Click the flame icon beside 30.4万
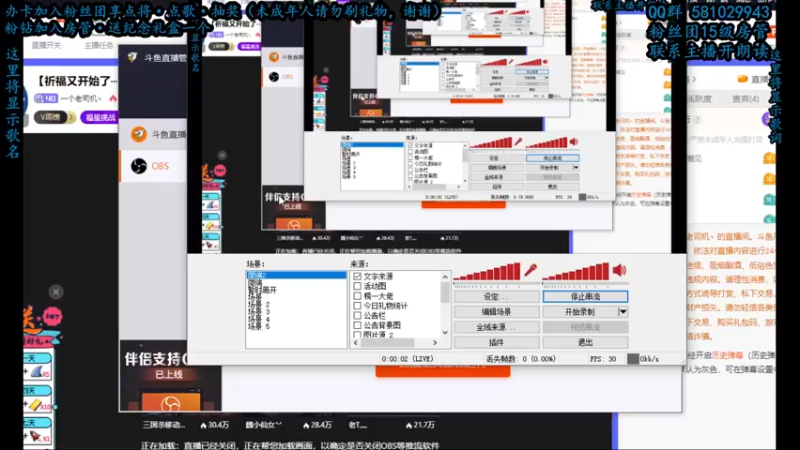 point(203,425)
